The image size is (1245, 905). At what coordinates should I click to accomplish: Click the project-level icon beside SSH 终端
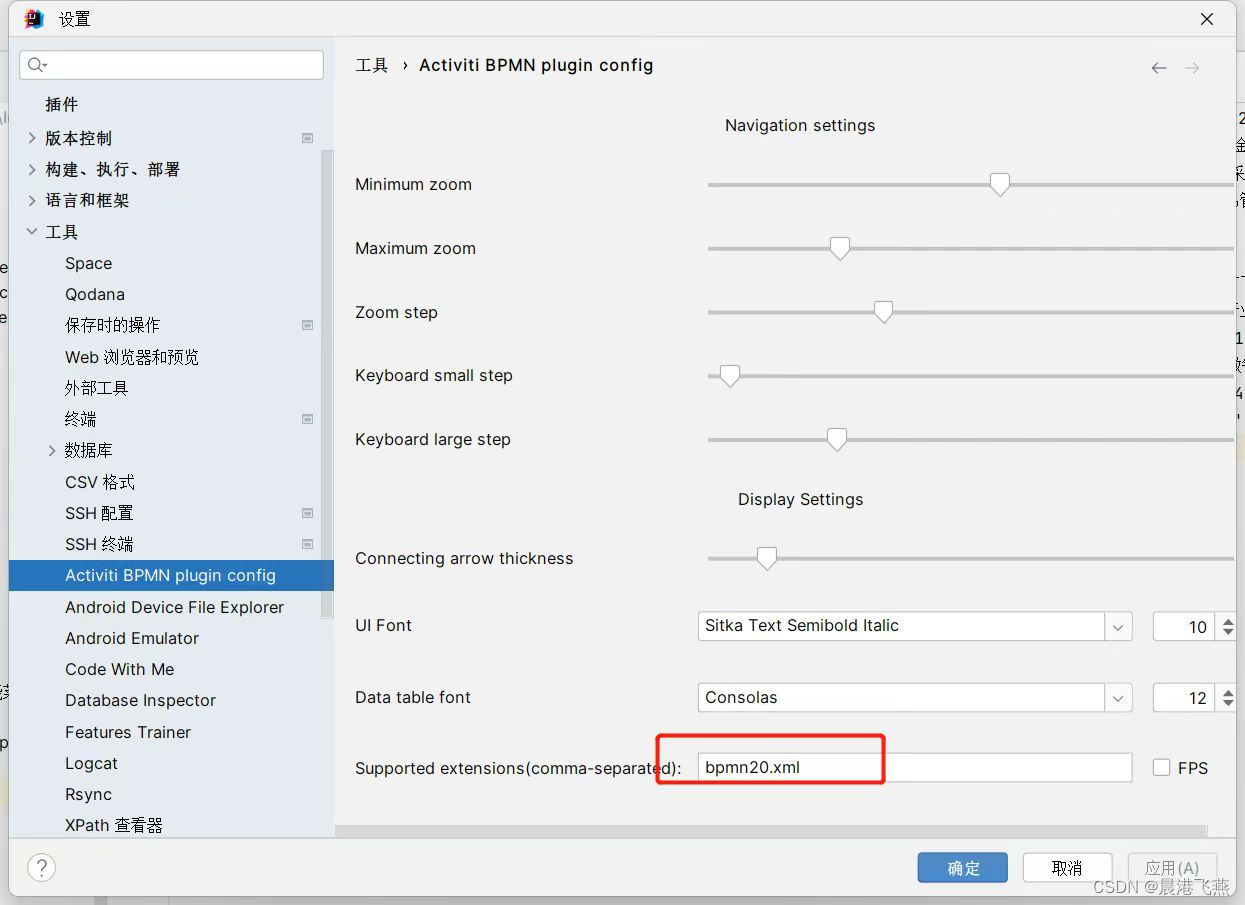pyautogui.click(x=308, y=544)
